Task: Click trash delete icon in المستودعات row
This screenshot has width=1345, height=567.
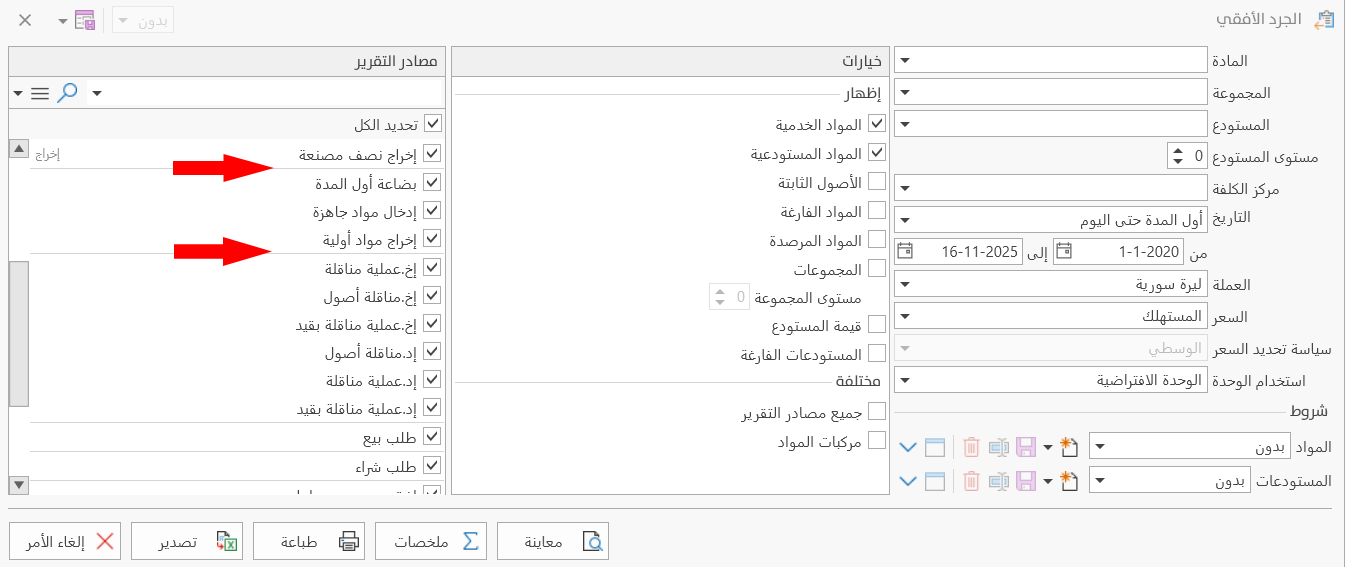Action: (971, 481)
